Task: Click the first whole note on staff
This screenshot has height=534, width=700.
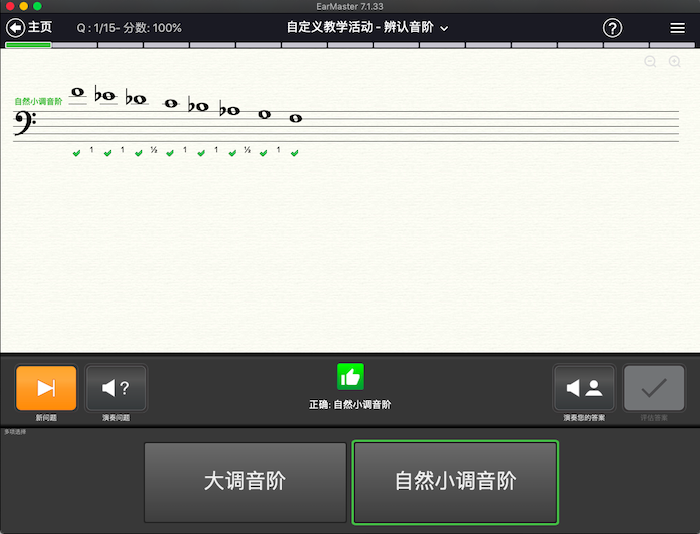Action: tap(78, 92)
